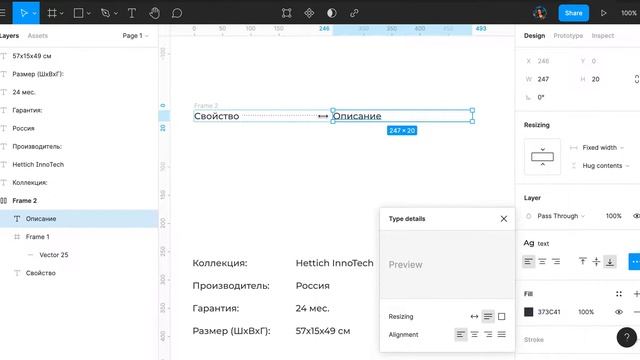
Task: Switch to the Layers tab
Action: point(9,36)
